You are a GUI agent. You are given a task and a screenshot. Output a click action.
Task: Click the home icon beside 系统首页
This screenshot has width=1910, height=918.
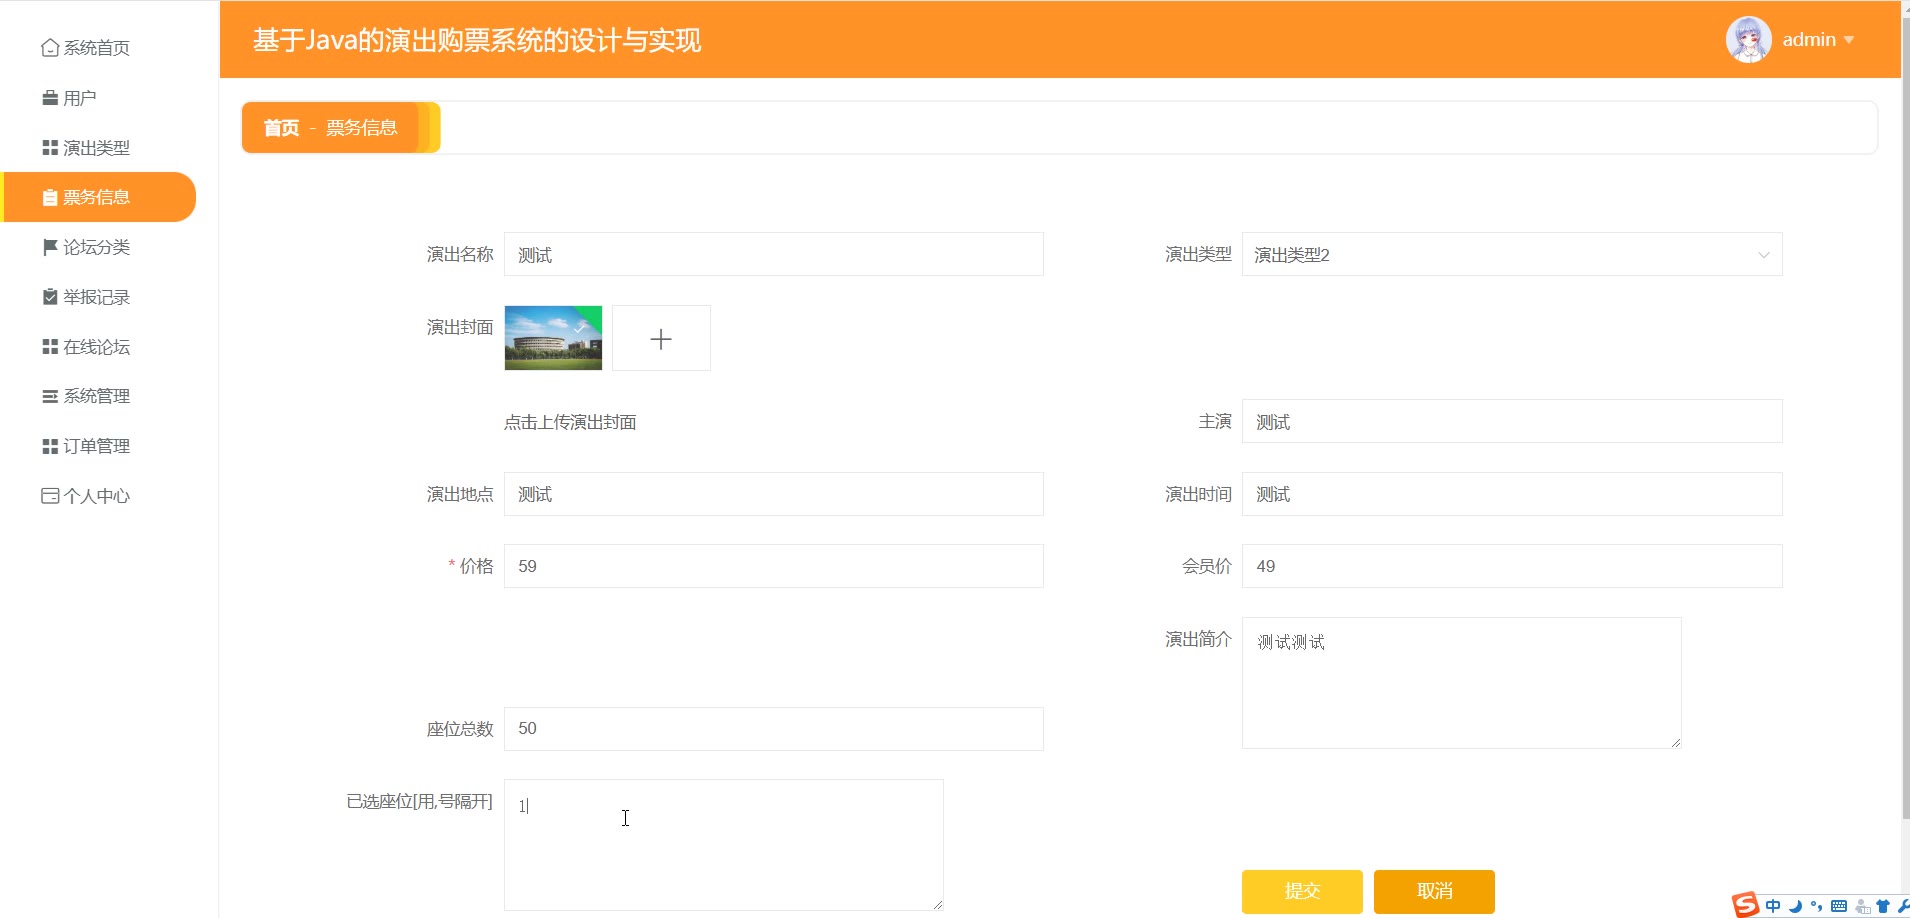(49, 48)
